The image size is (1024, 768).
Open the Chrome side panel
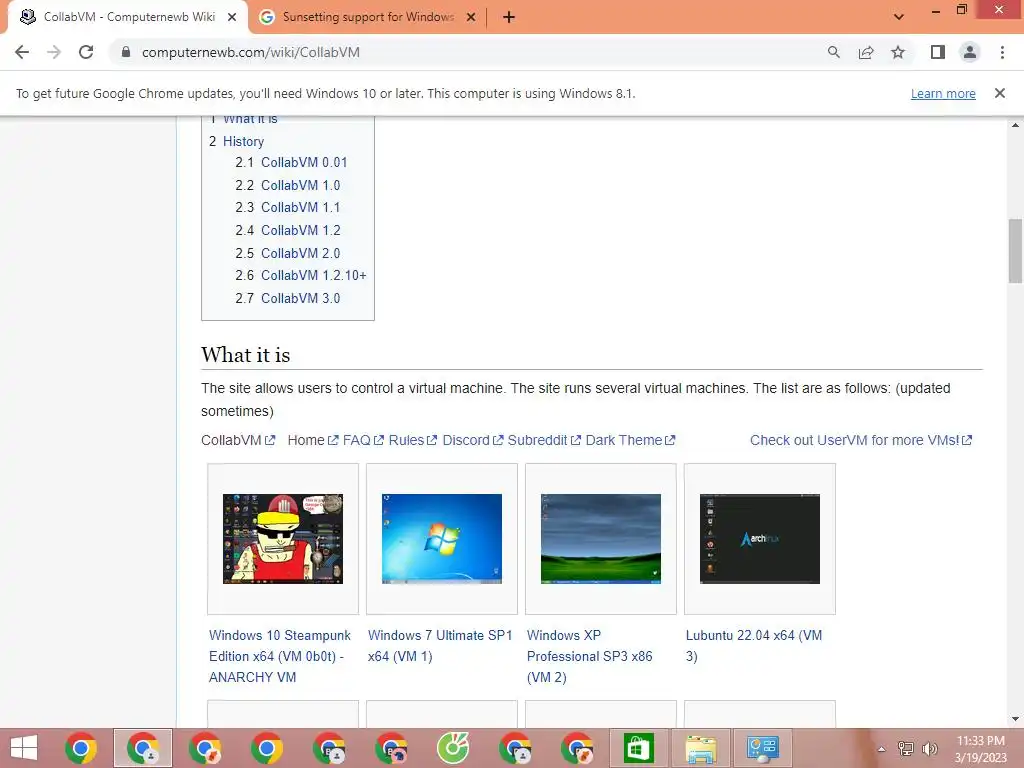point(938,52)
